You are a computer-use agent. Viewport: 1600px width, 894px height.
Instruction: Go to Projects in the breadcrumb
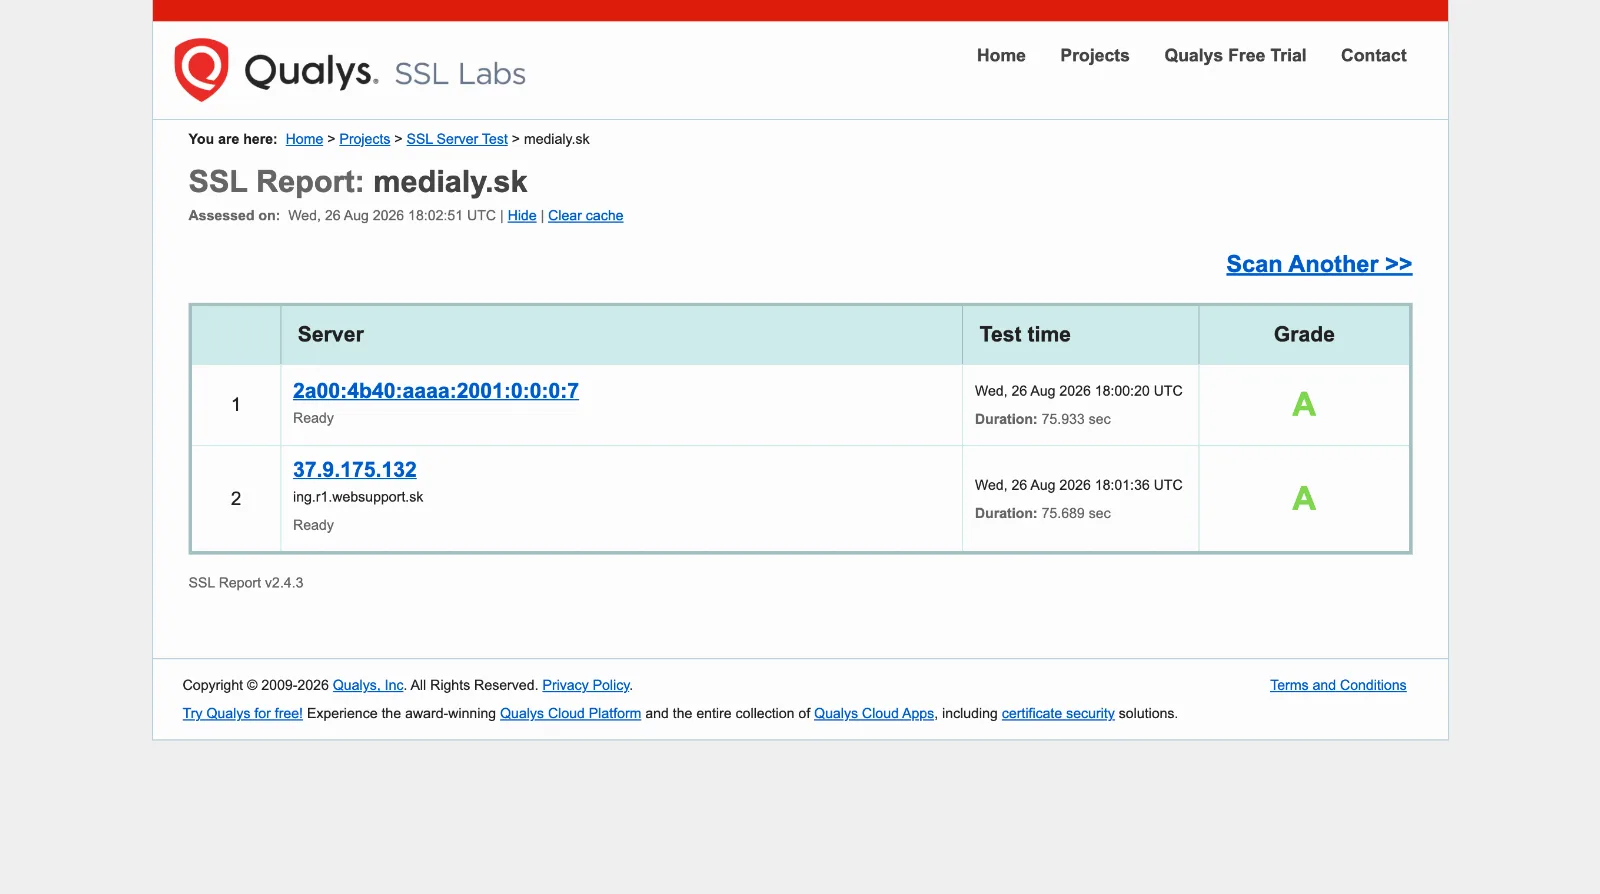(x=364, y=139)
